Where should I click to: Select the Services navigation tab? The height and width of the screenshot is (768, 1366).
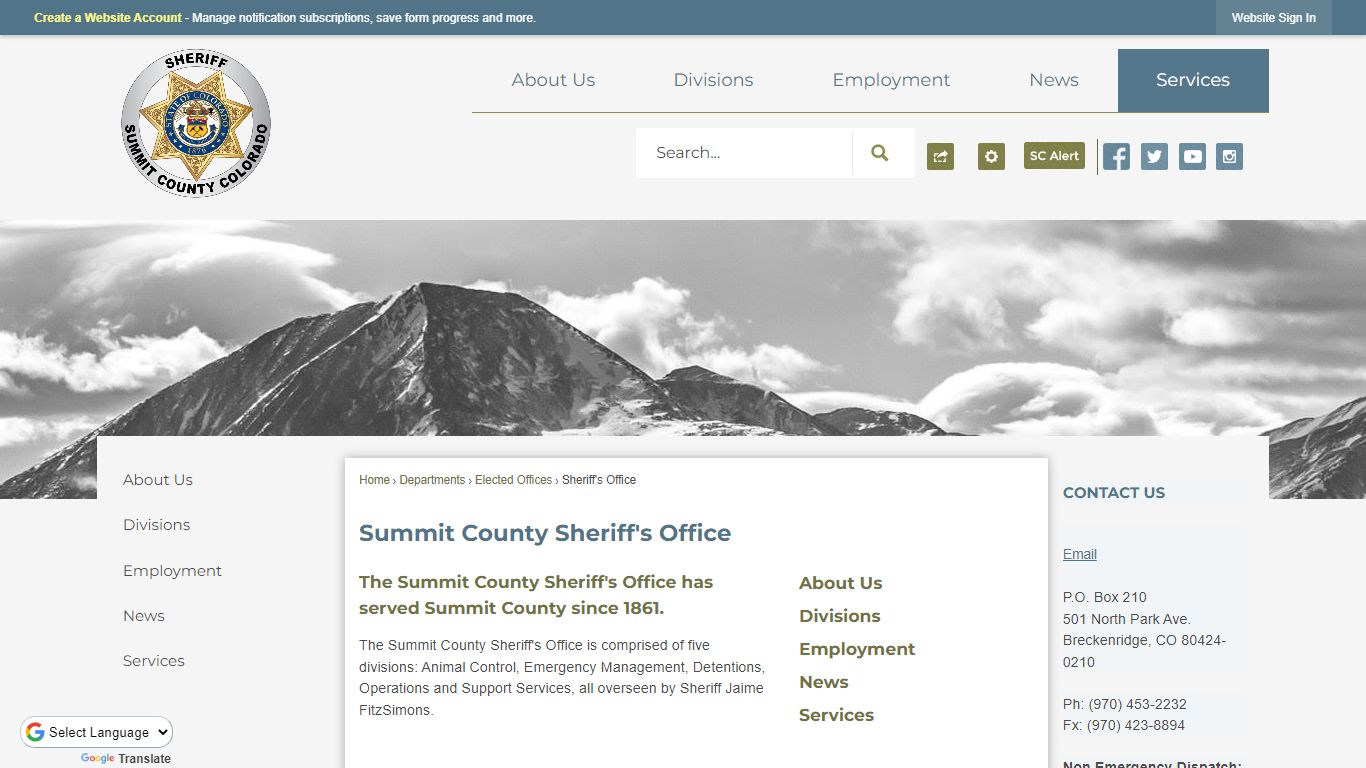[x=1192, y=80]
